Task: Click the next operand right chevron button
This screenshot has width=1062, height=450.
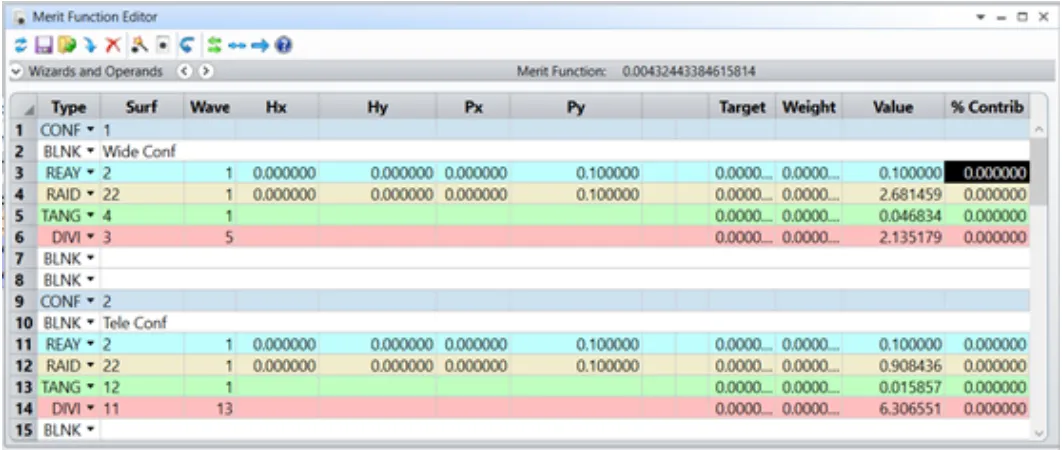Action: pos(205,72)
